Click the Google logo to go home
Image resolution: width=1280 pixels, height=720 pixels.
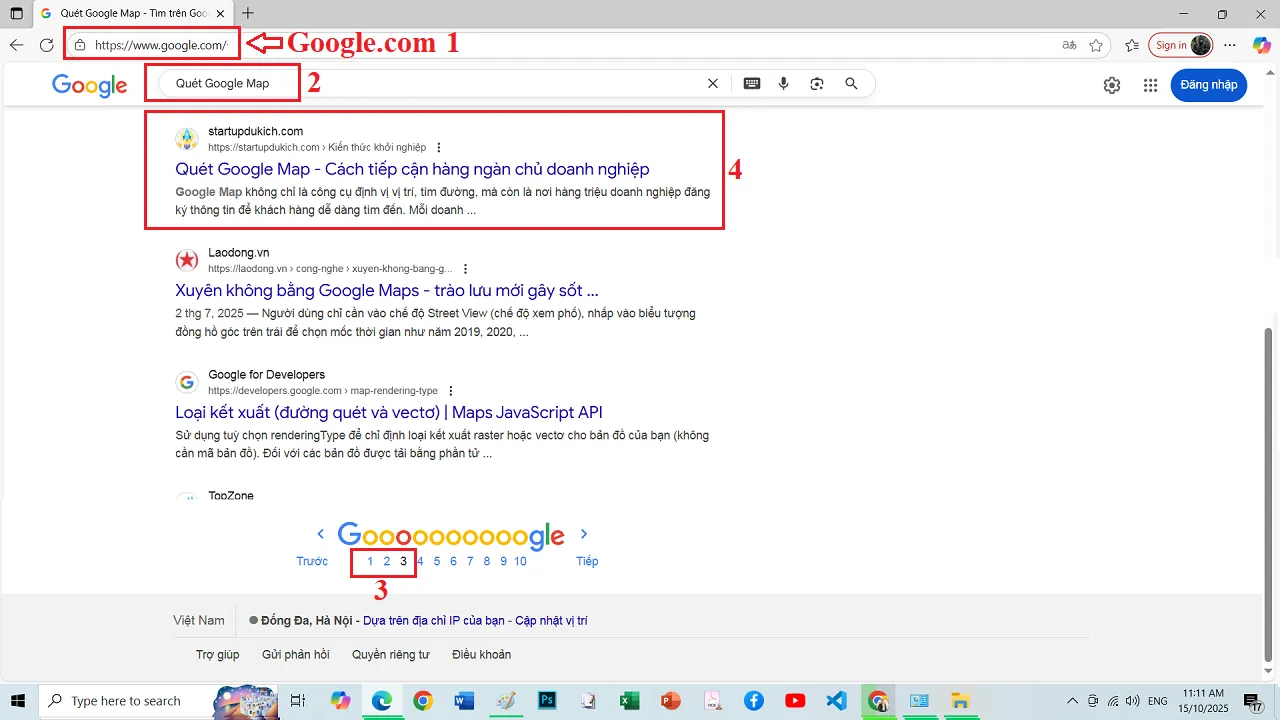90,86
